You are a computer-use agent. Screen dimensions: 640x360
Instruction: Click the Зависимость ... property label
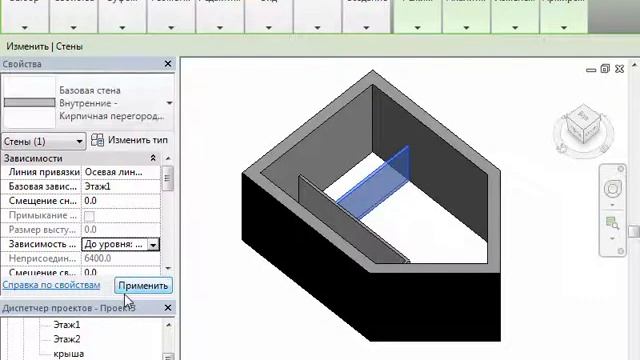(42, 244)
